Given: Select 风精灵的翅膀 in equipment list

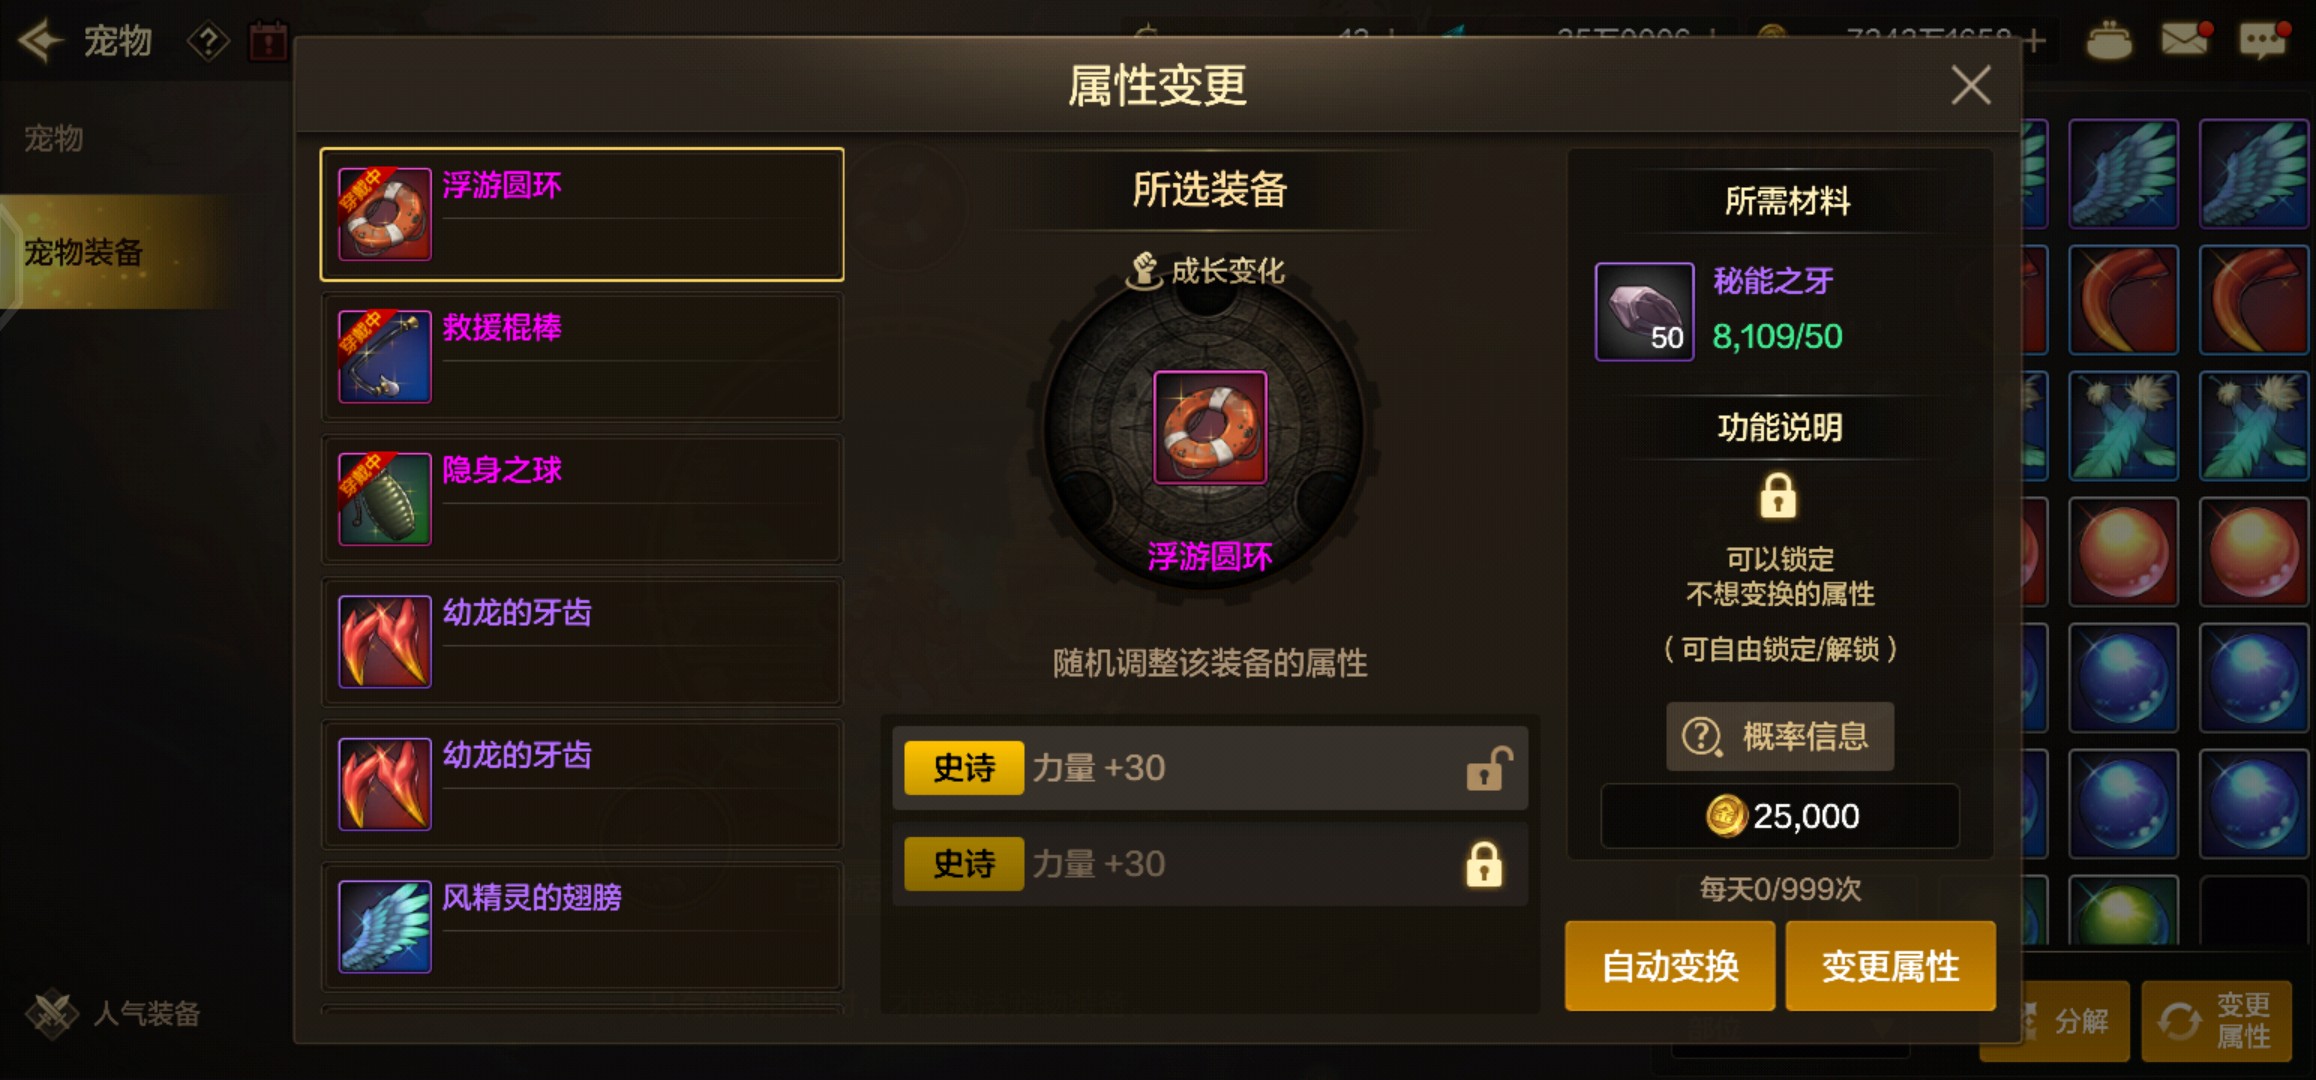Looking at the screenshot, I should coord(582,927).
